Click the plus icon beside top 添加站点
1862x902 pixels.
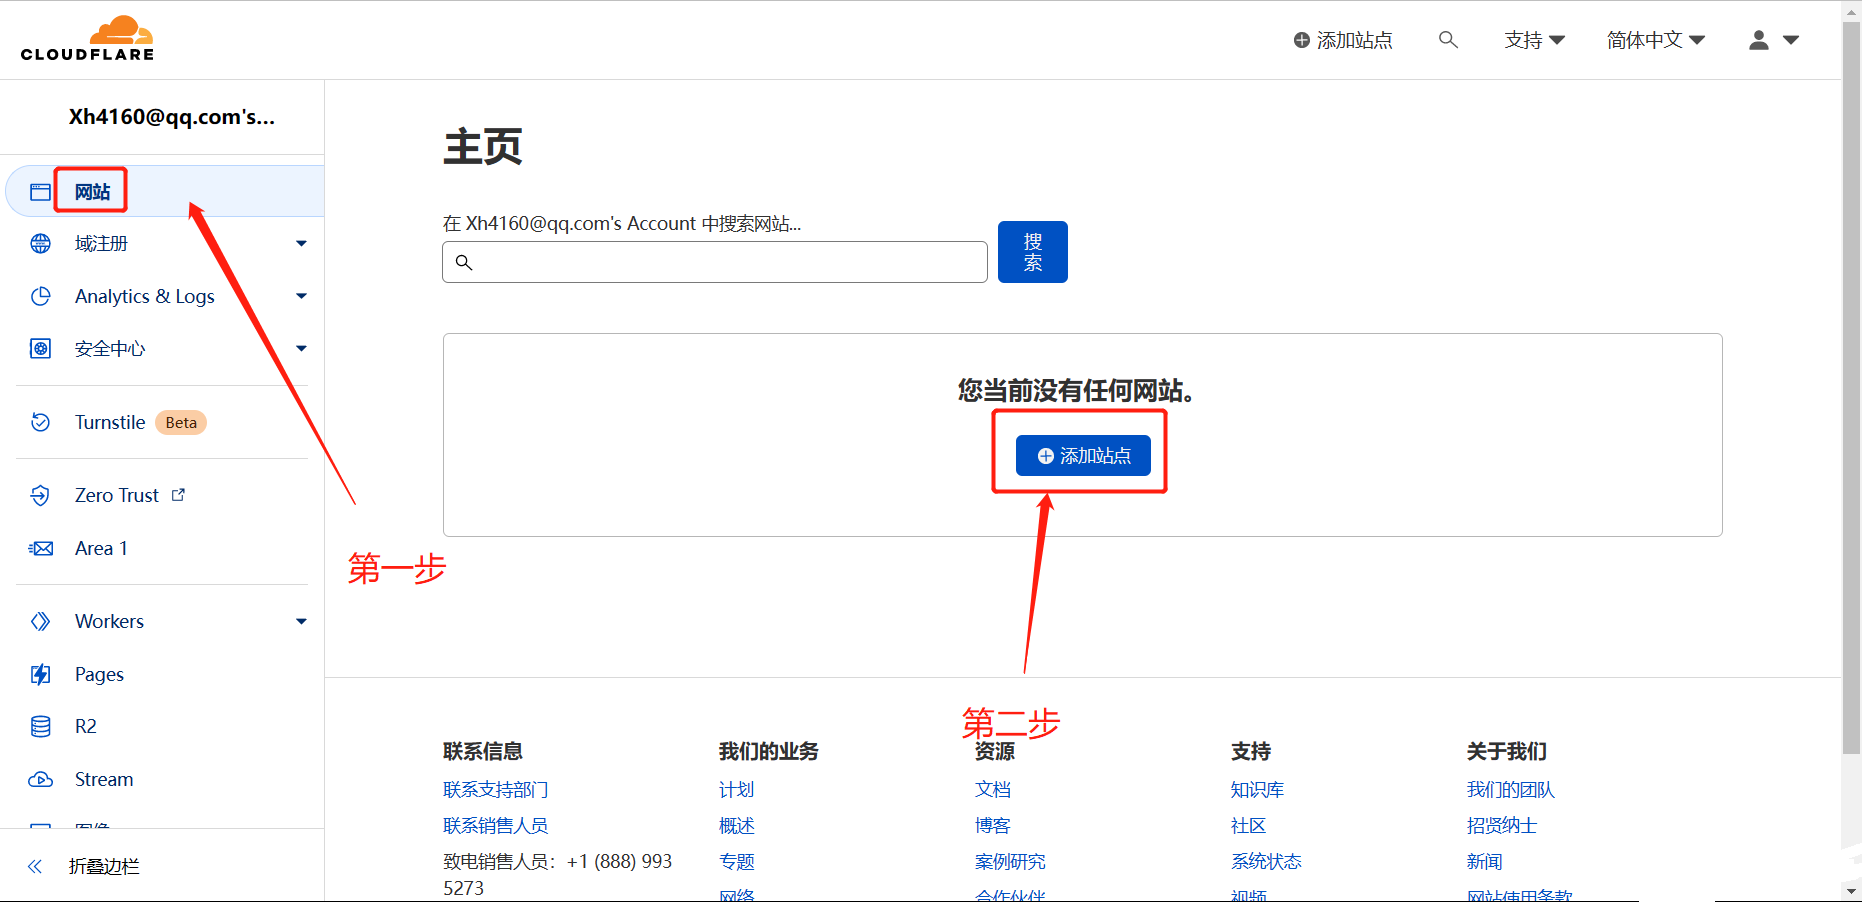click(x=1302, y=40)
